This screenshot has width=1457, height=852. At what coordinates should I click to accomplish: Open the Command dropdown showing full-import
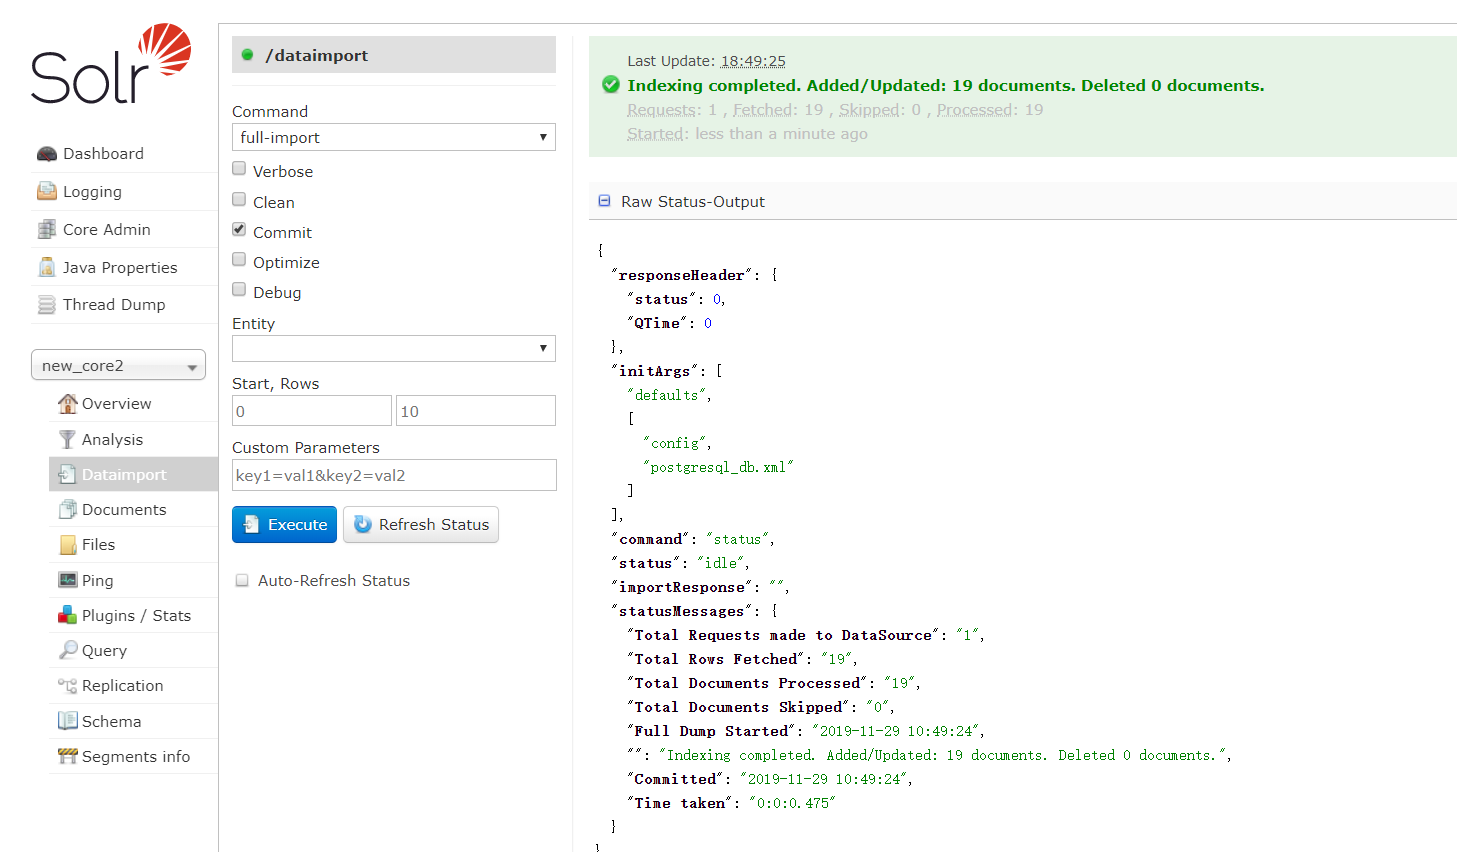click(393, 137)
